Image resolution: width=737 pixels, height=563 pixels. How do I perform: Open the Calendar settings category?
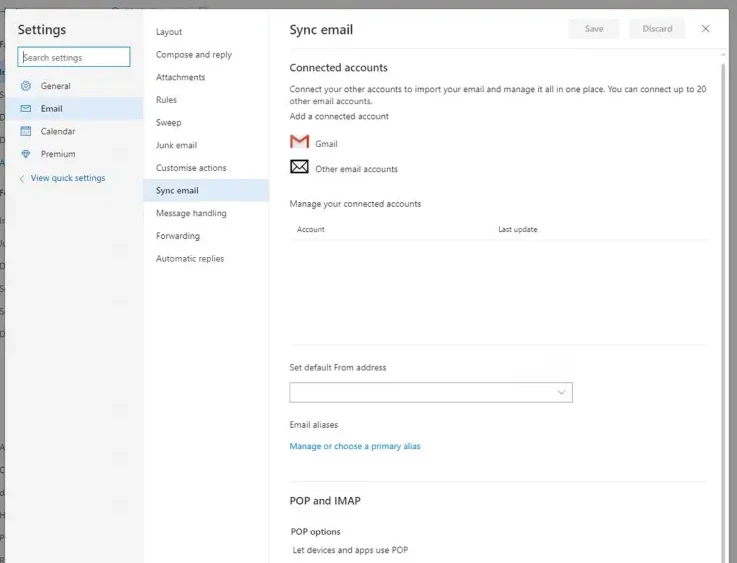74,131
